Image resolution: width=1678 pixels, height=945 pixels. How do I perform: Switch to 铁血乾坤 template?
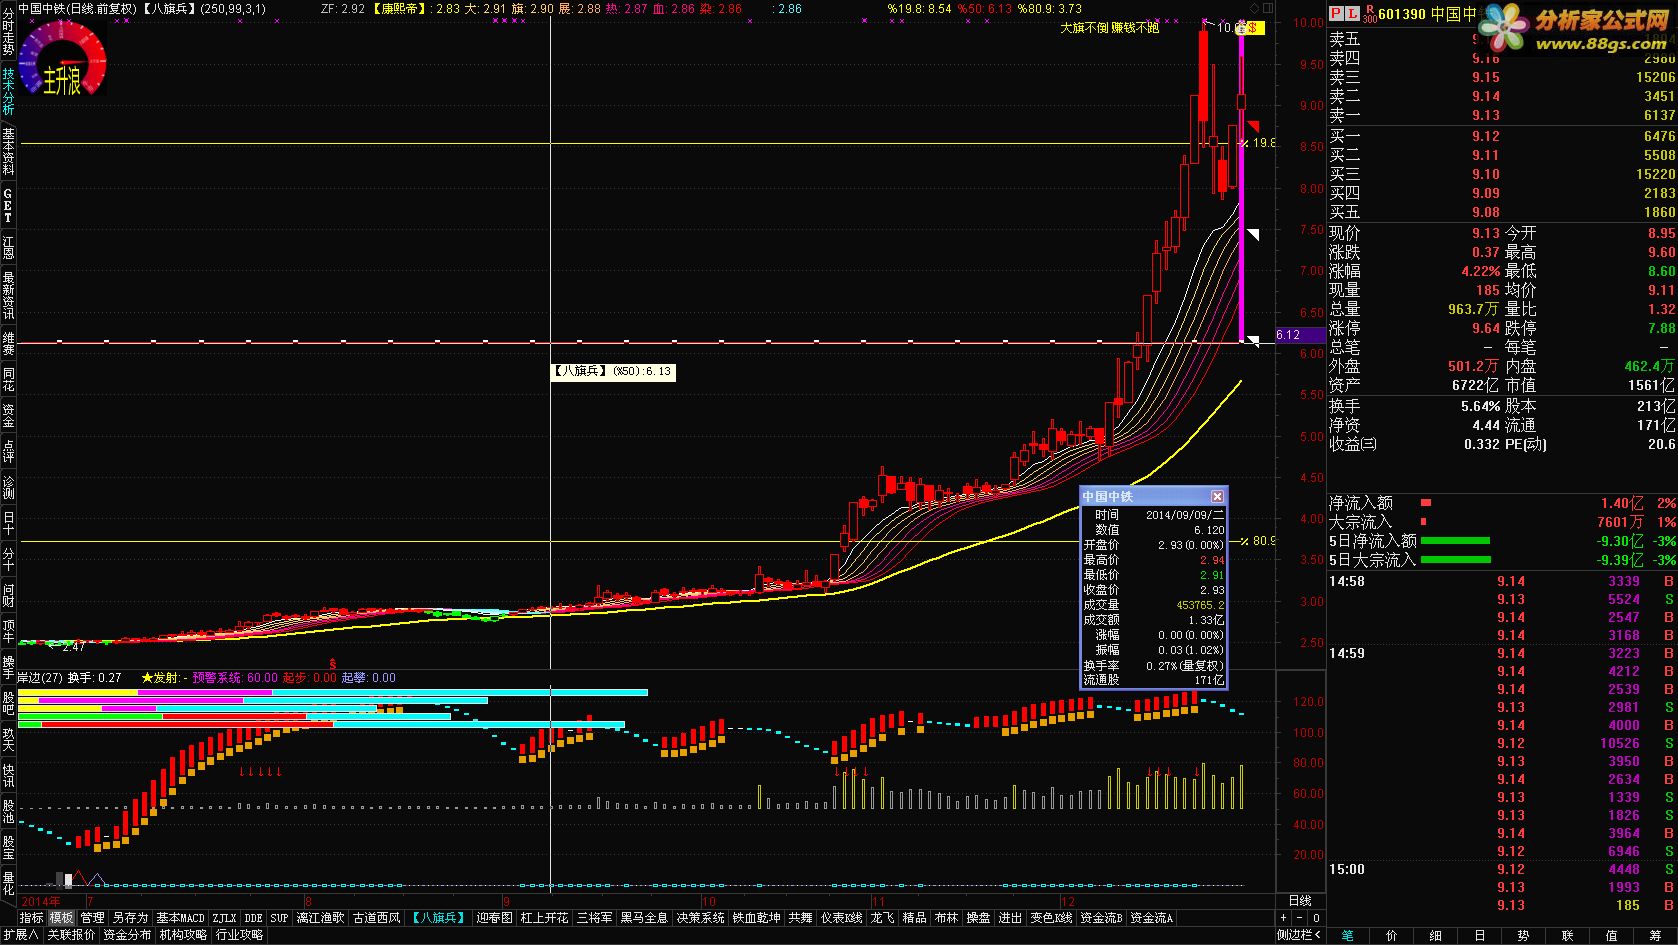click(x=756, y=918)
